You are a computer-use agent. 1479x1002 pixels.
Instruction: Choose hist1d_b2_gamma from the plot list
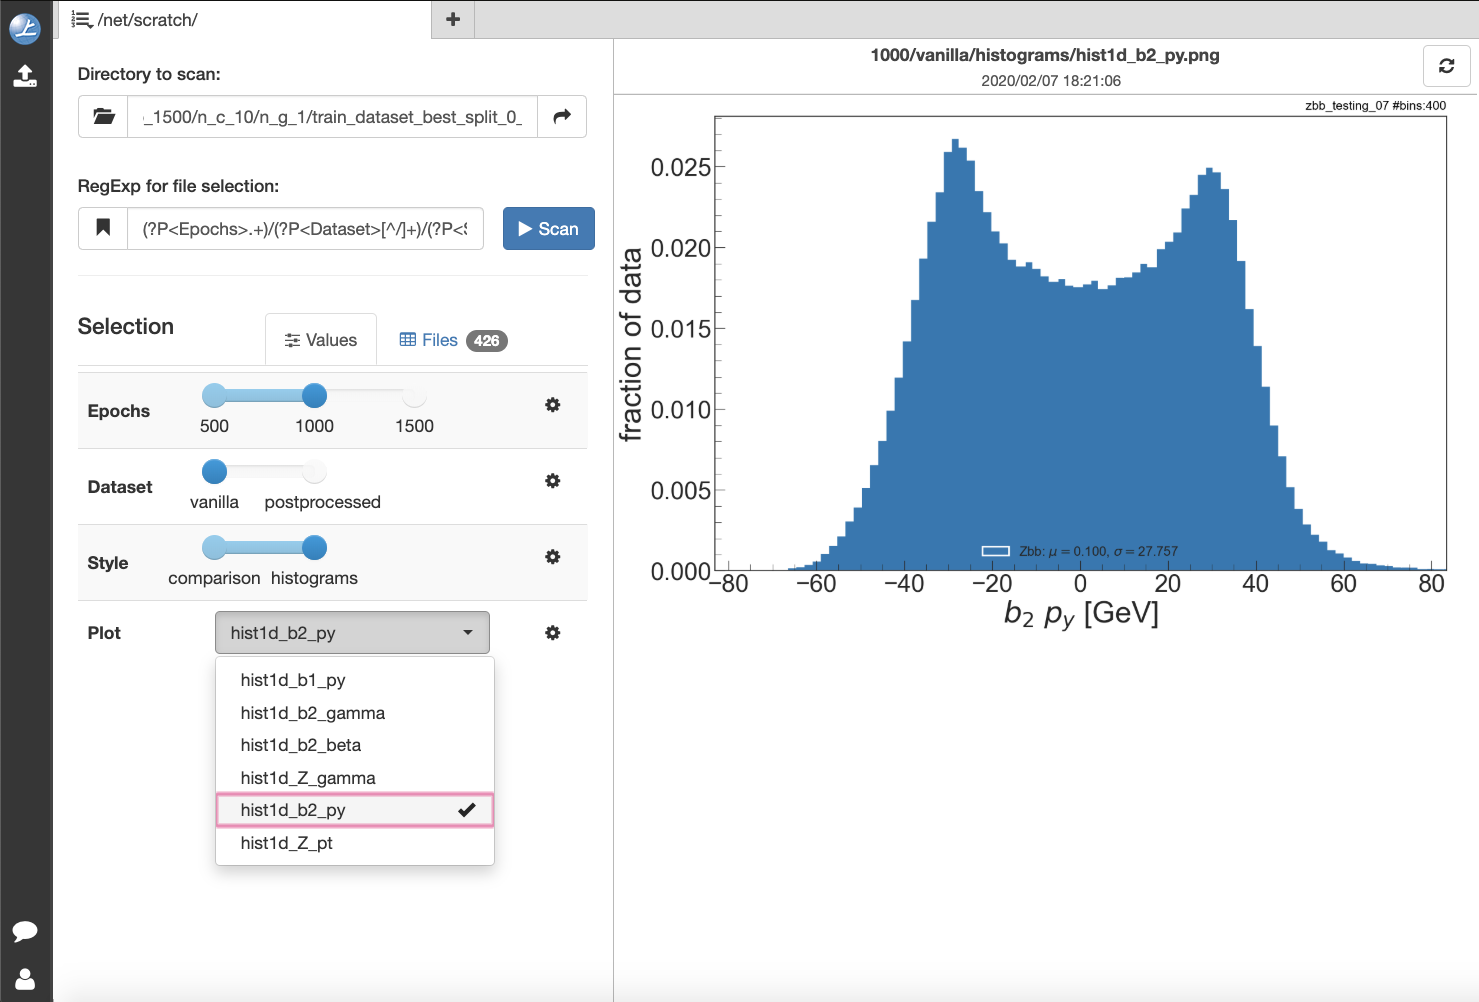click(312, 713)
